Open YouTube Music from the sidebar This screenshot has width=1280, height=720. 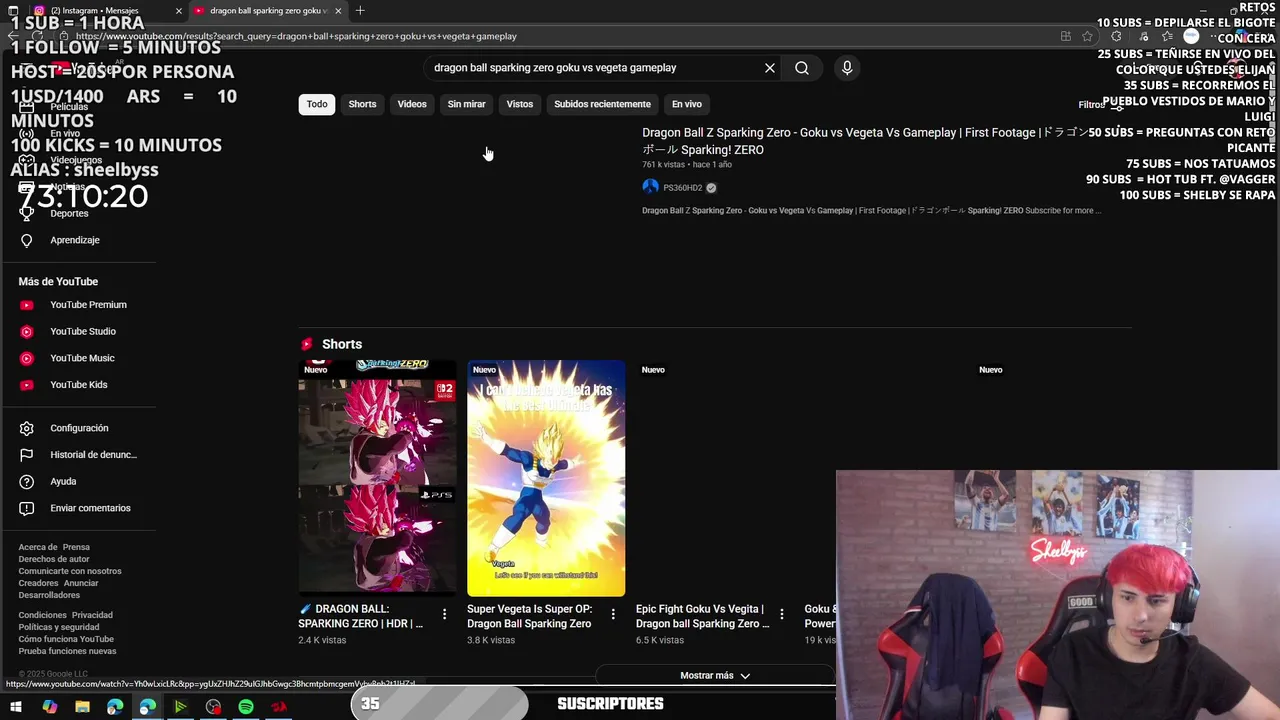78,358
